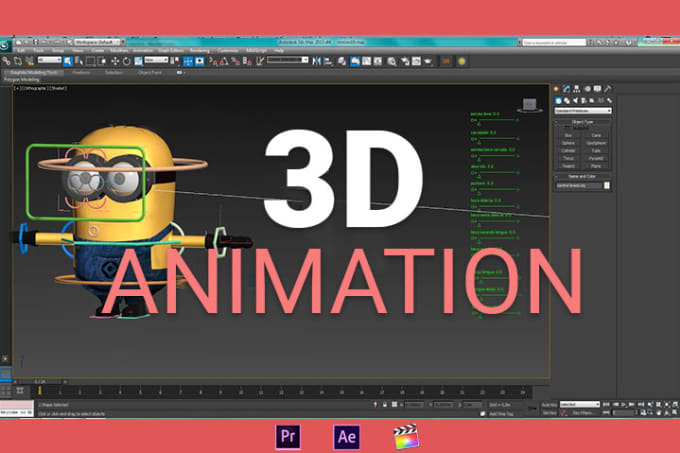The image size is (680, 453).
Task: Click the Mirror tool icon
Action: (317, 62)
